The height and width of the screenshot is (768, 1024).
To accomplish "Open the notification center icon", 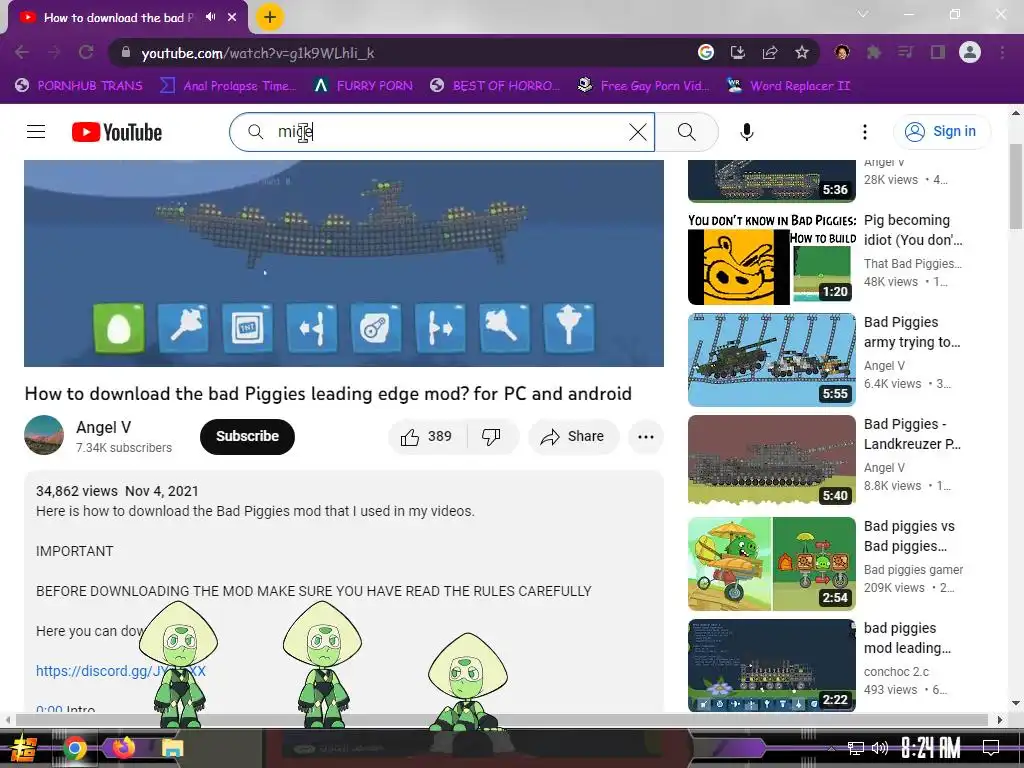I will tap(991, 748).
